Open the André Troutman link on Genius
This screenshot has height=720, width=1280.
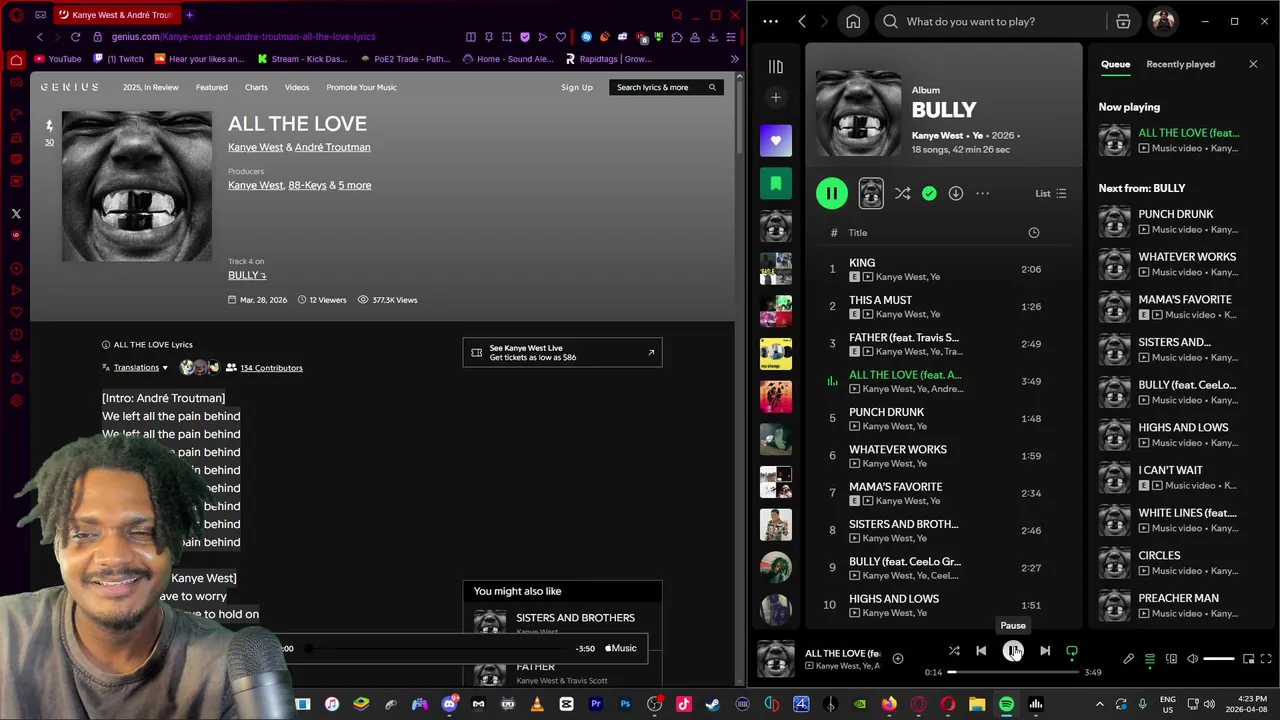click(x=332, y=147)
